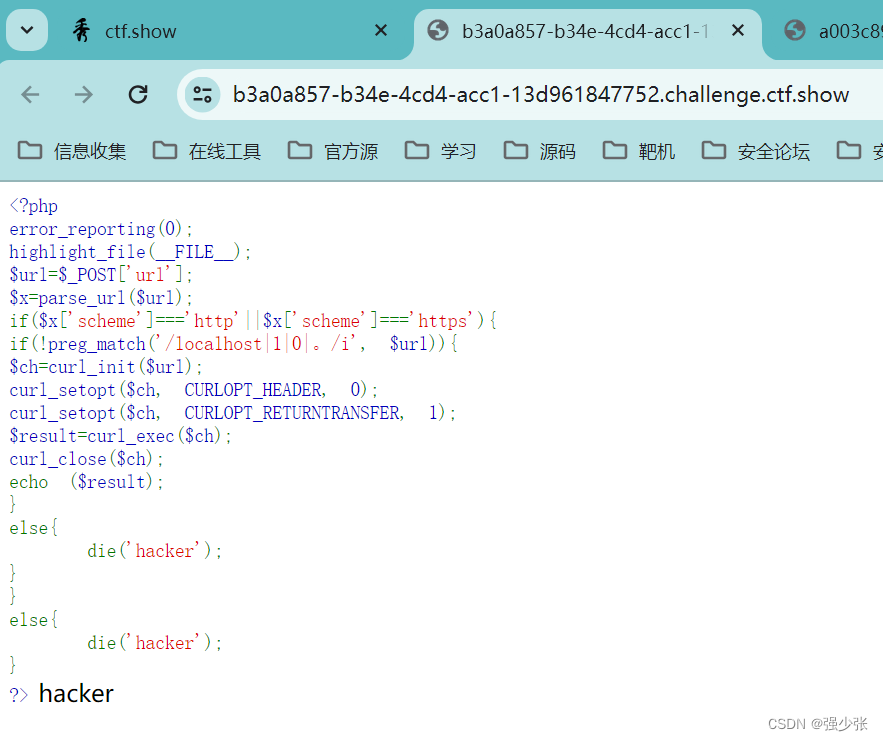883x741 pixels.
Task: Click the cut-off bookmark folder after 安全论坛
Action: pos(859,151)
